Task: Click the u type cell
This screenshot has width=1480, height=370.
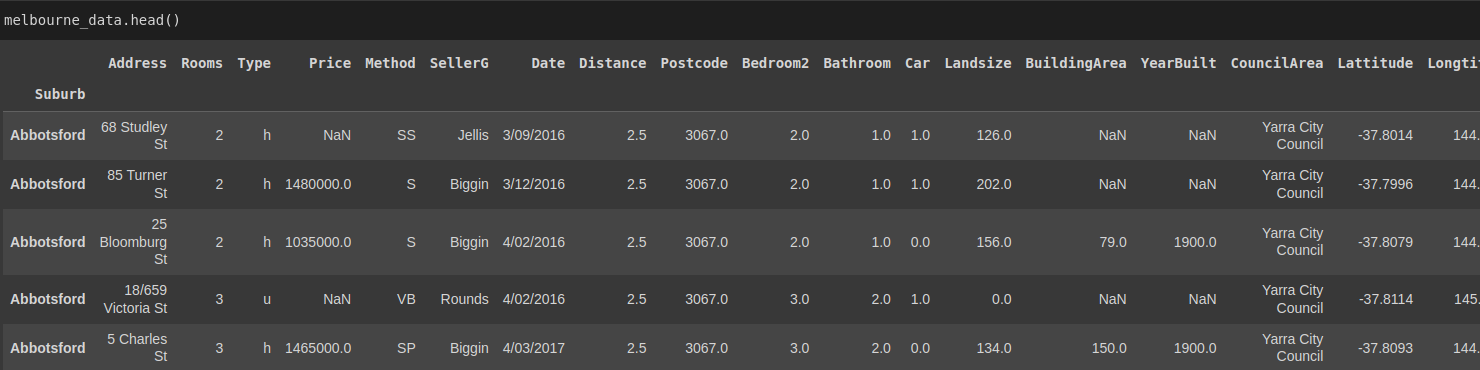Action: point(267,299)
